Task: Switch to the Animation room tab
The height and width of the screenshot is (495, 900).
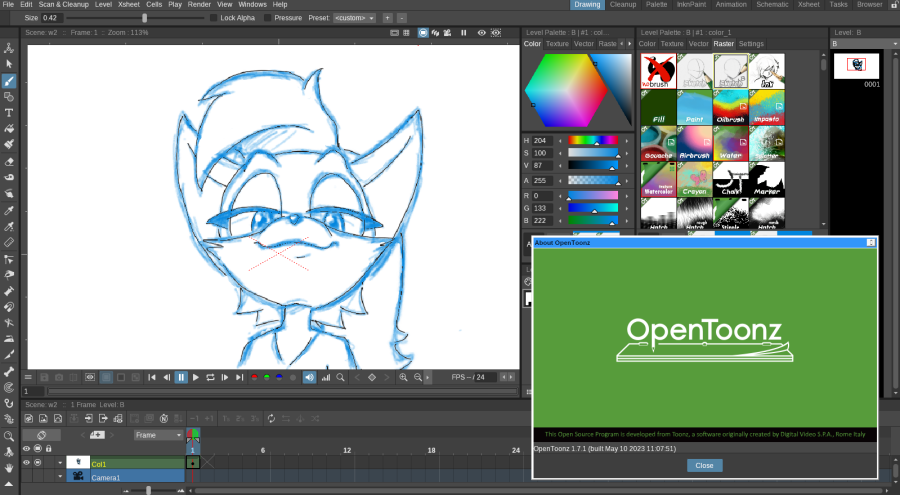Action: (x=731, y=4)
